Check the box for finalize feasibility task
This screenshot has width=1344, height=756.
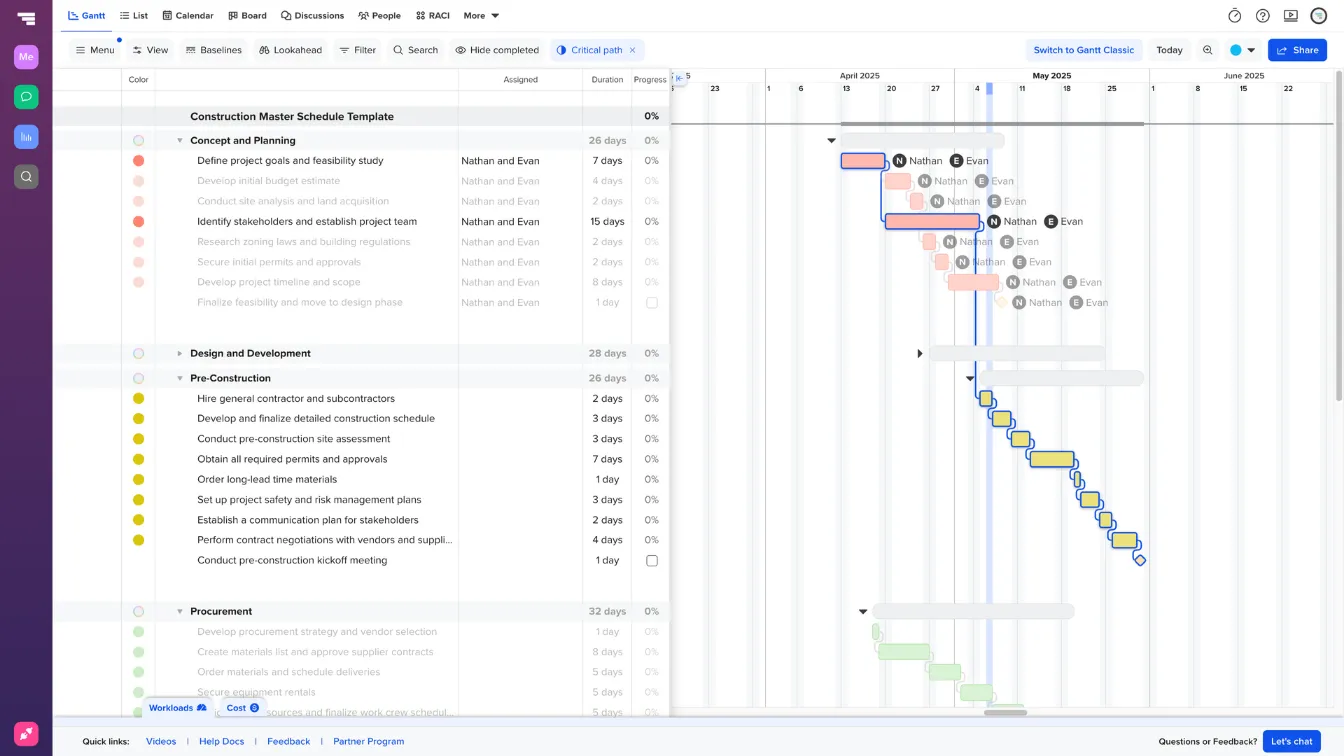pos(651,302)
